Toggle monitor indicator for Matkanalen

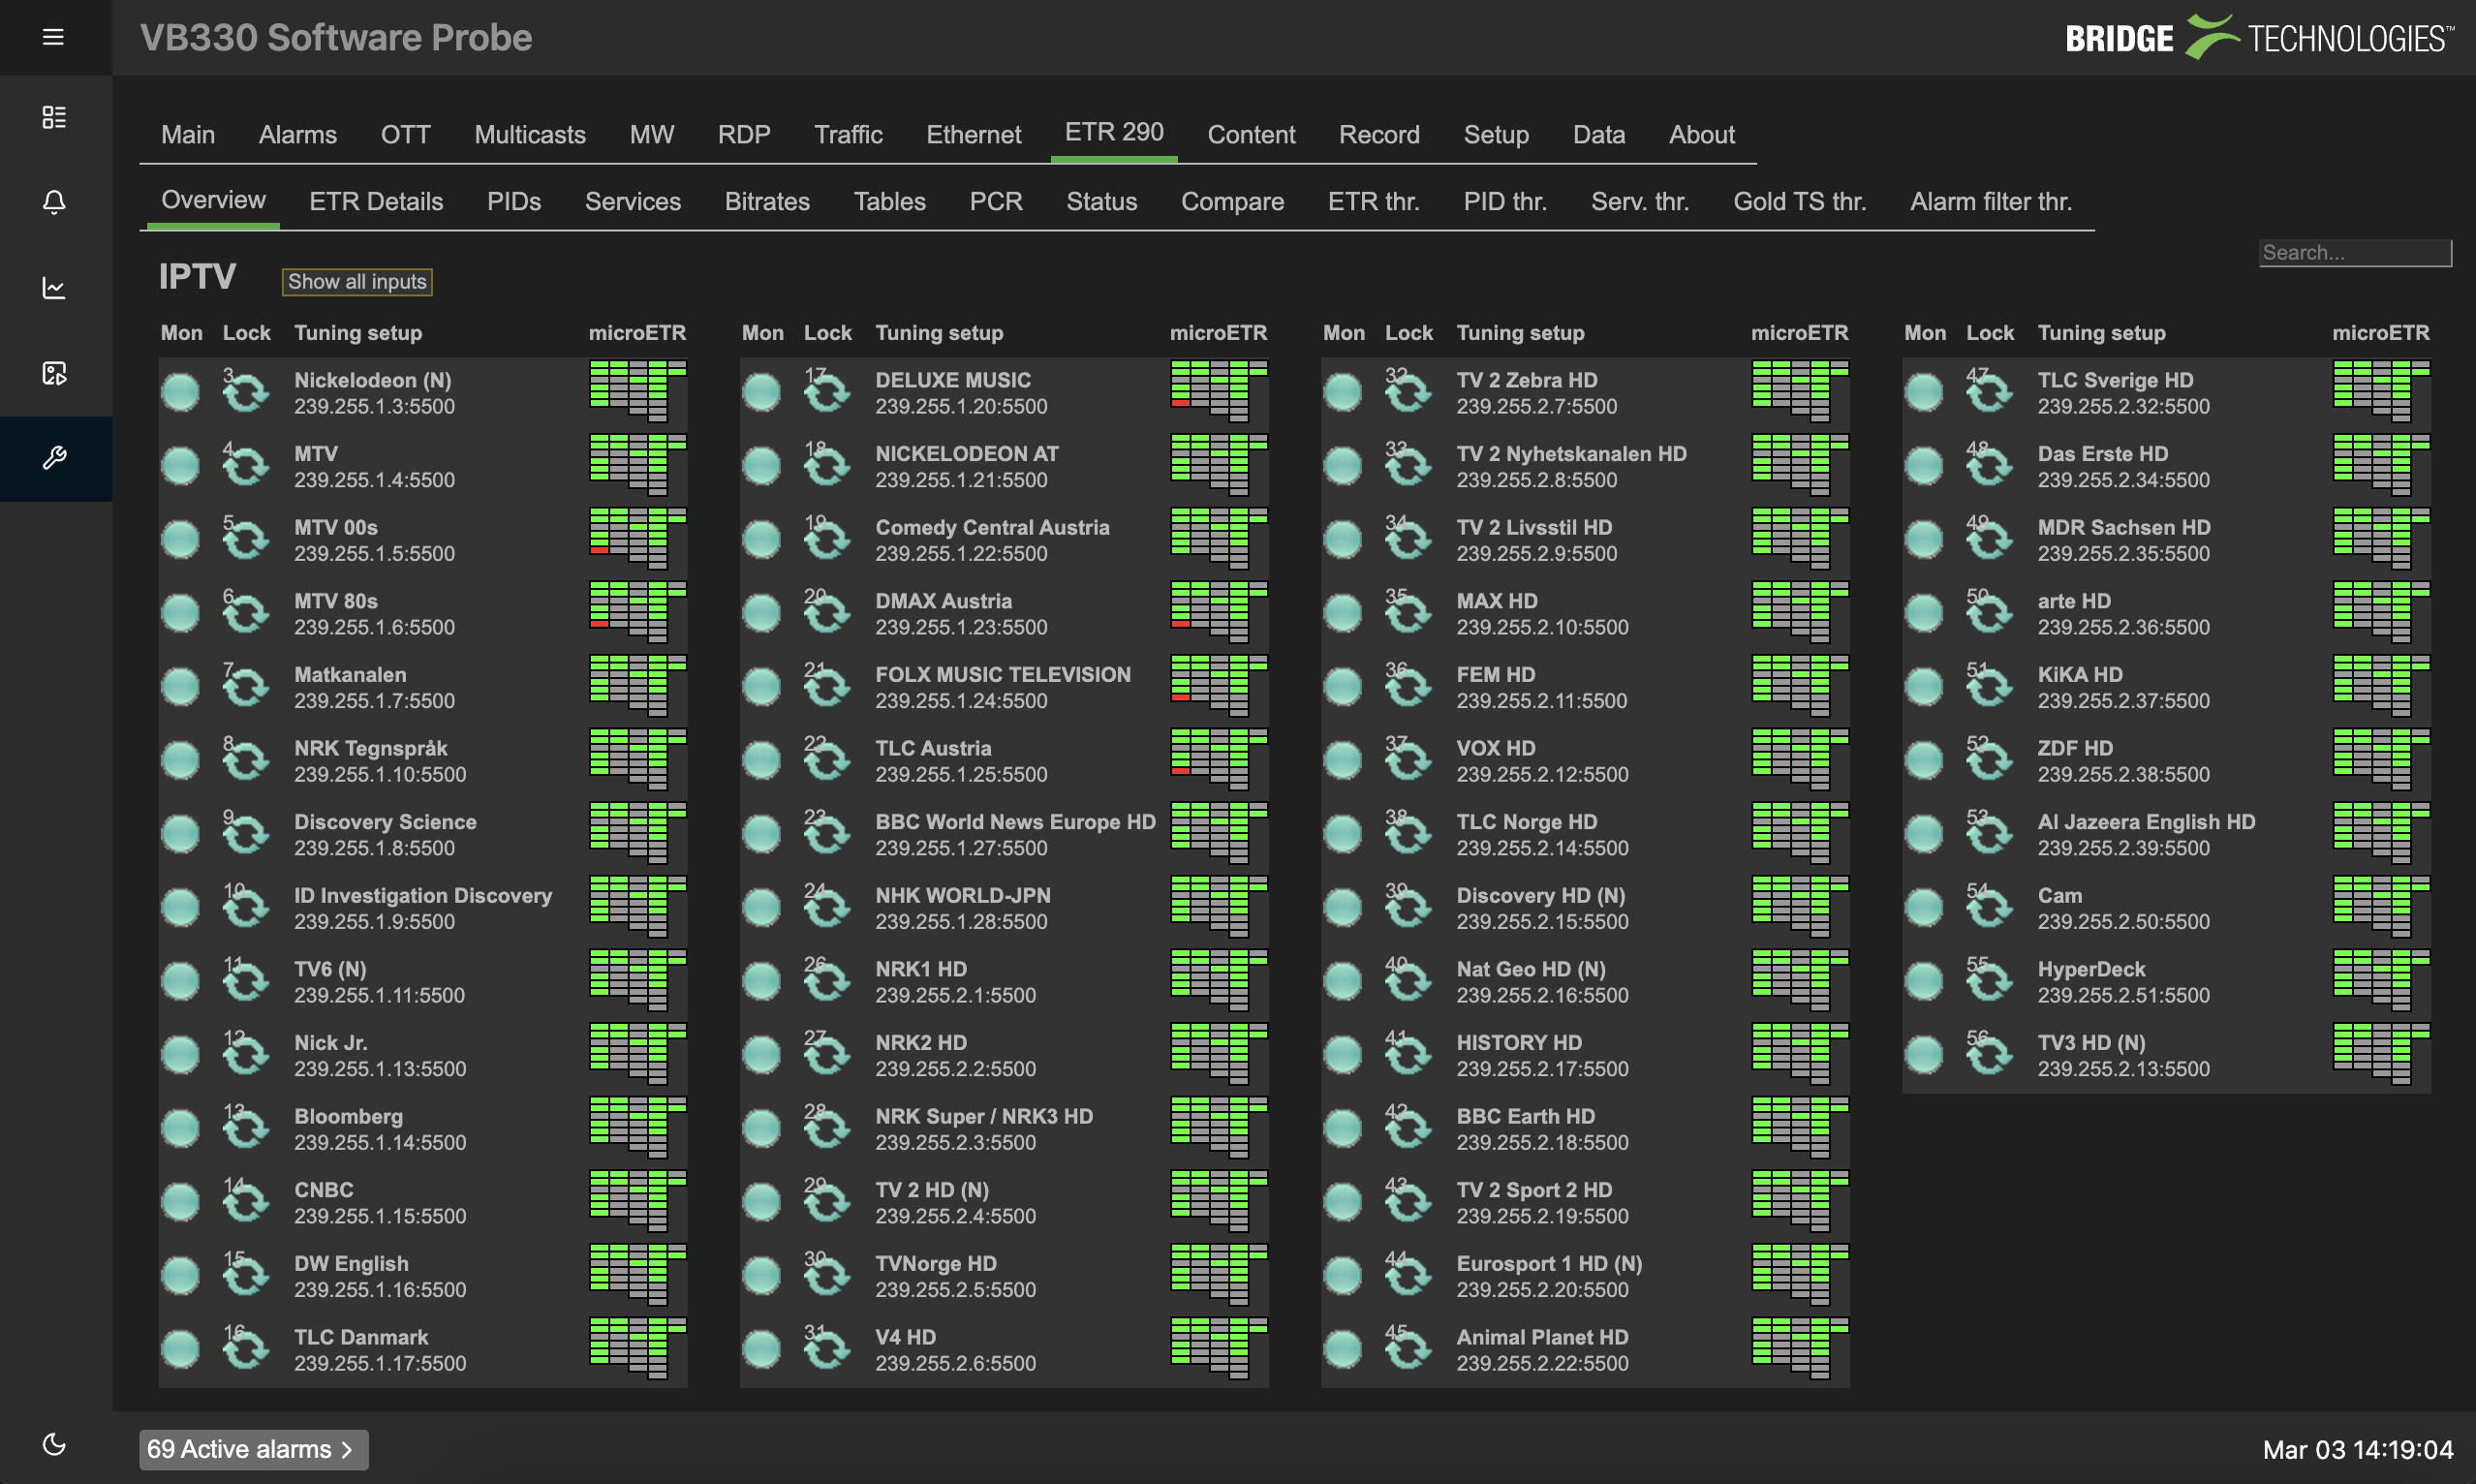click(x=181, y=687)
